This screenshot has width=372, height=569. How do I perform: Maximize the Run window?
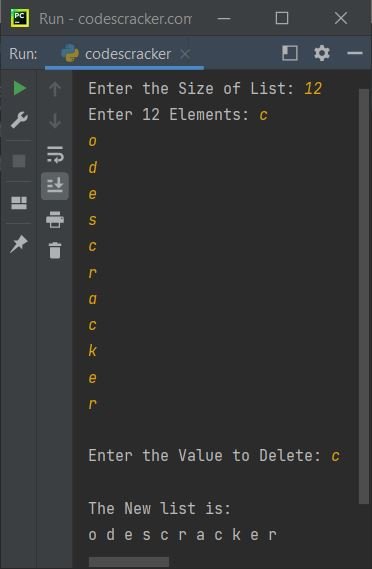pyautogui.click(x=282, y=18)
